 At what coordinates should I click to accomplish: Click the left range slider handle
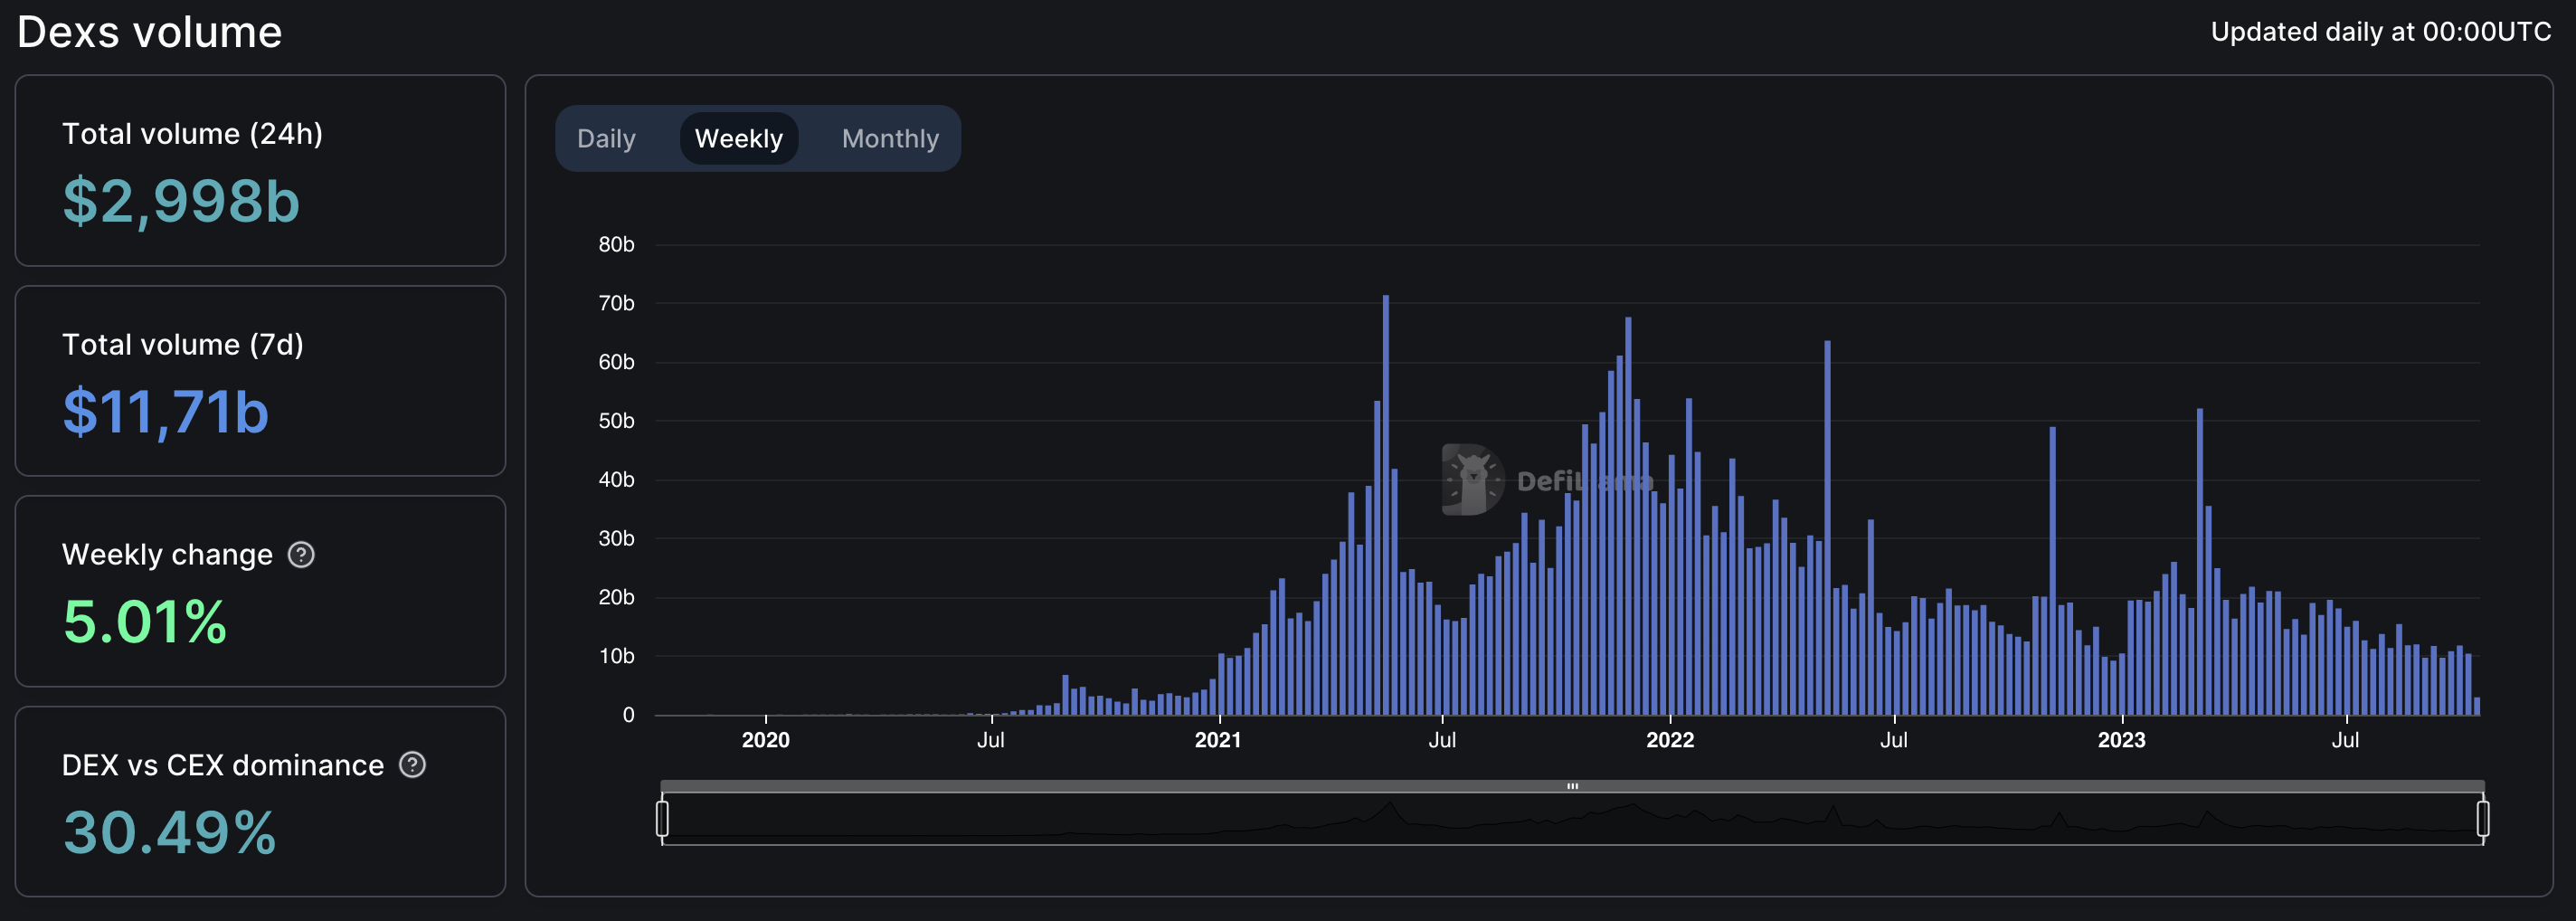(x=662, y=818)
